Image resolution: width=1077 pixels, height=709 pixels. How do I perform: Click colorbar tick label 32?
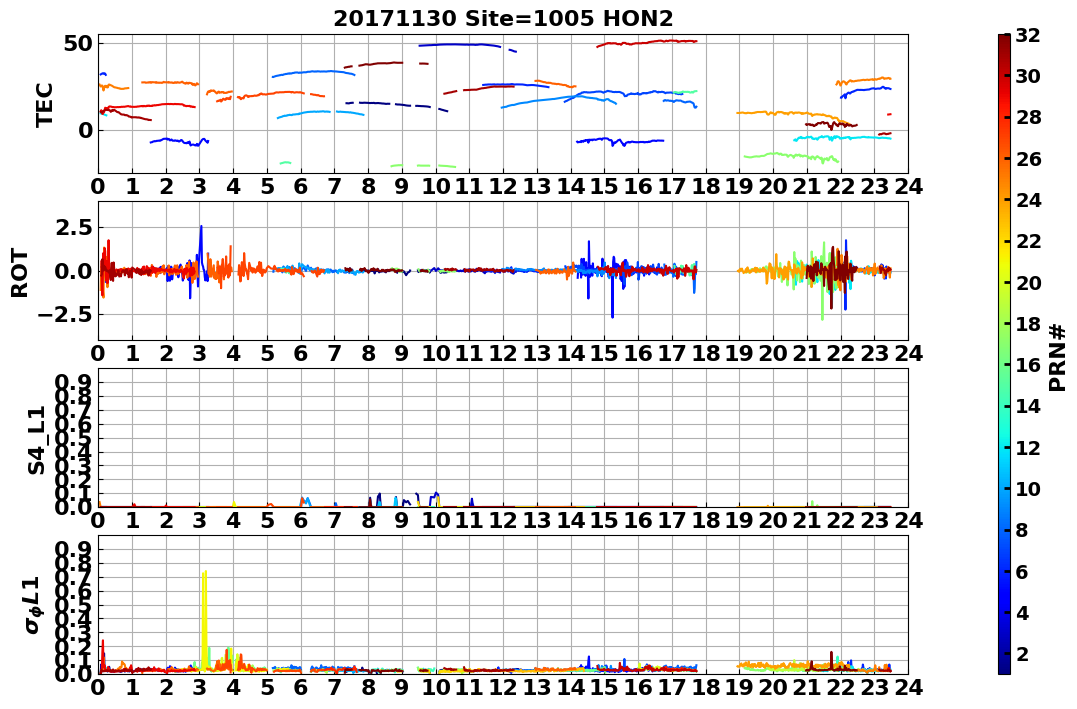(1028, 35)
